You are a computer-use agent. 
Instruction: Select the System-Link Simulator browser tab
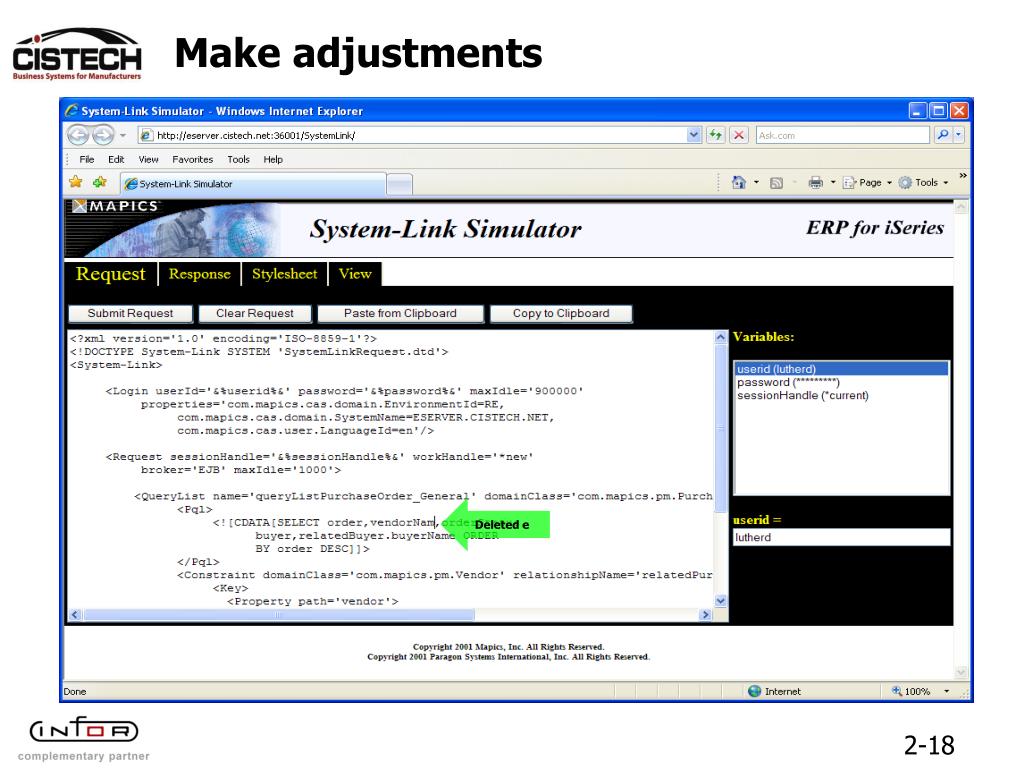click(x=253, y=184)
